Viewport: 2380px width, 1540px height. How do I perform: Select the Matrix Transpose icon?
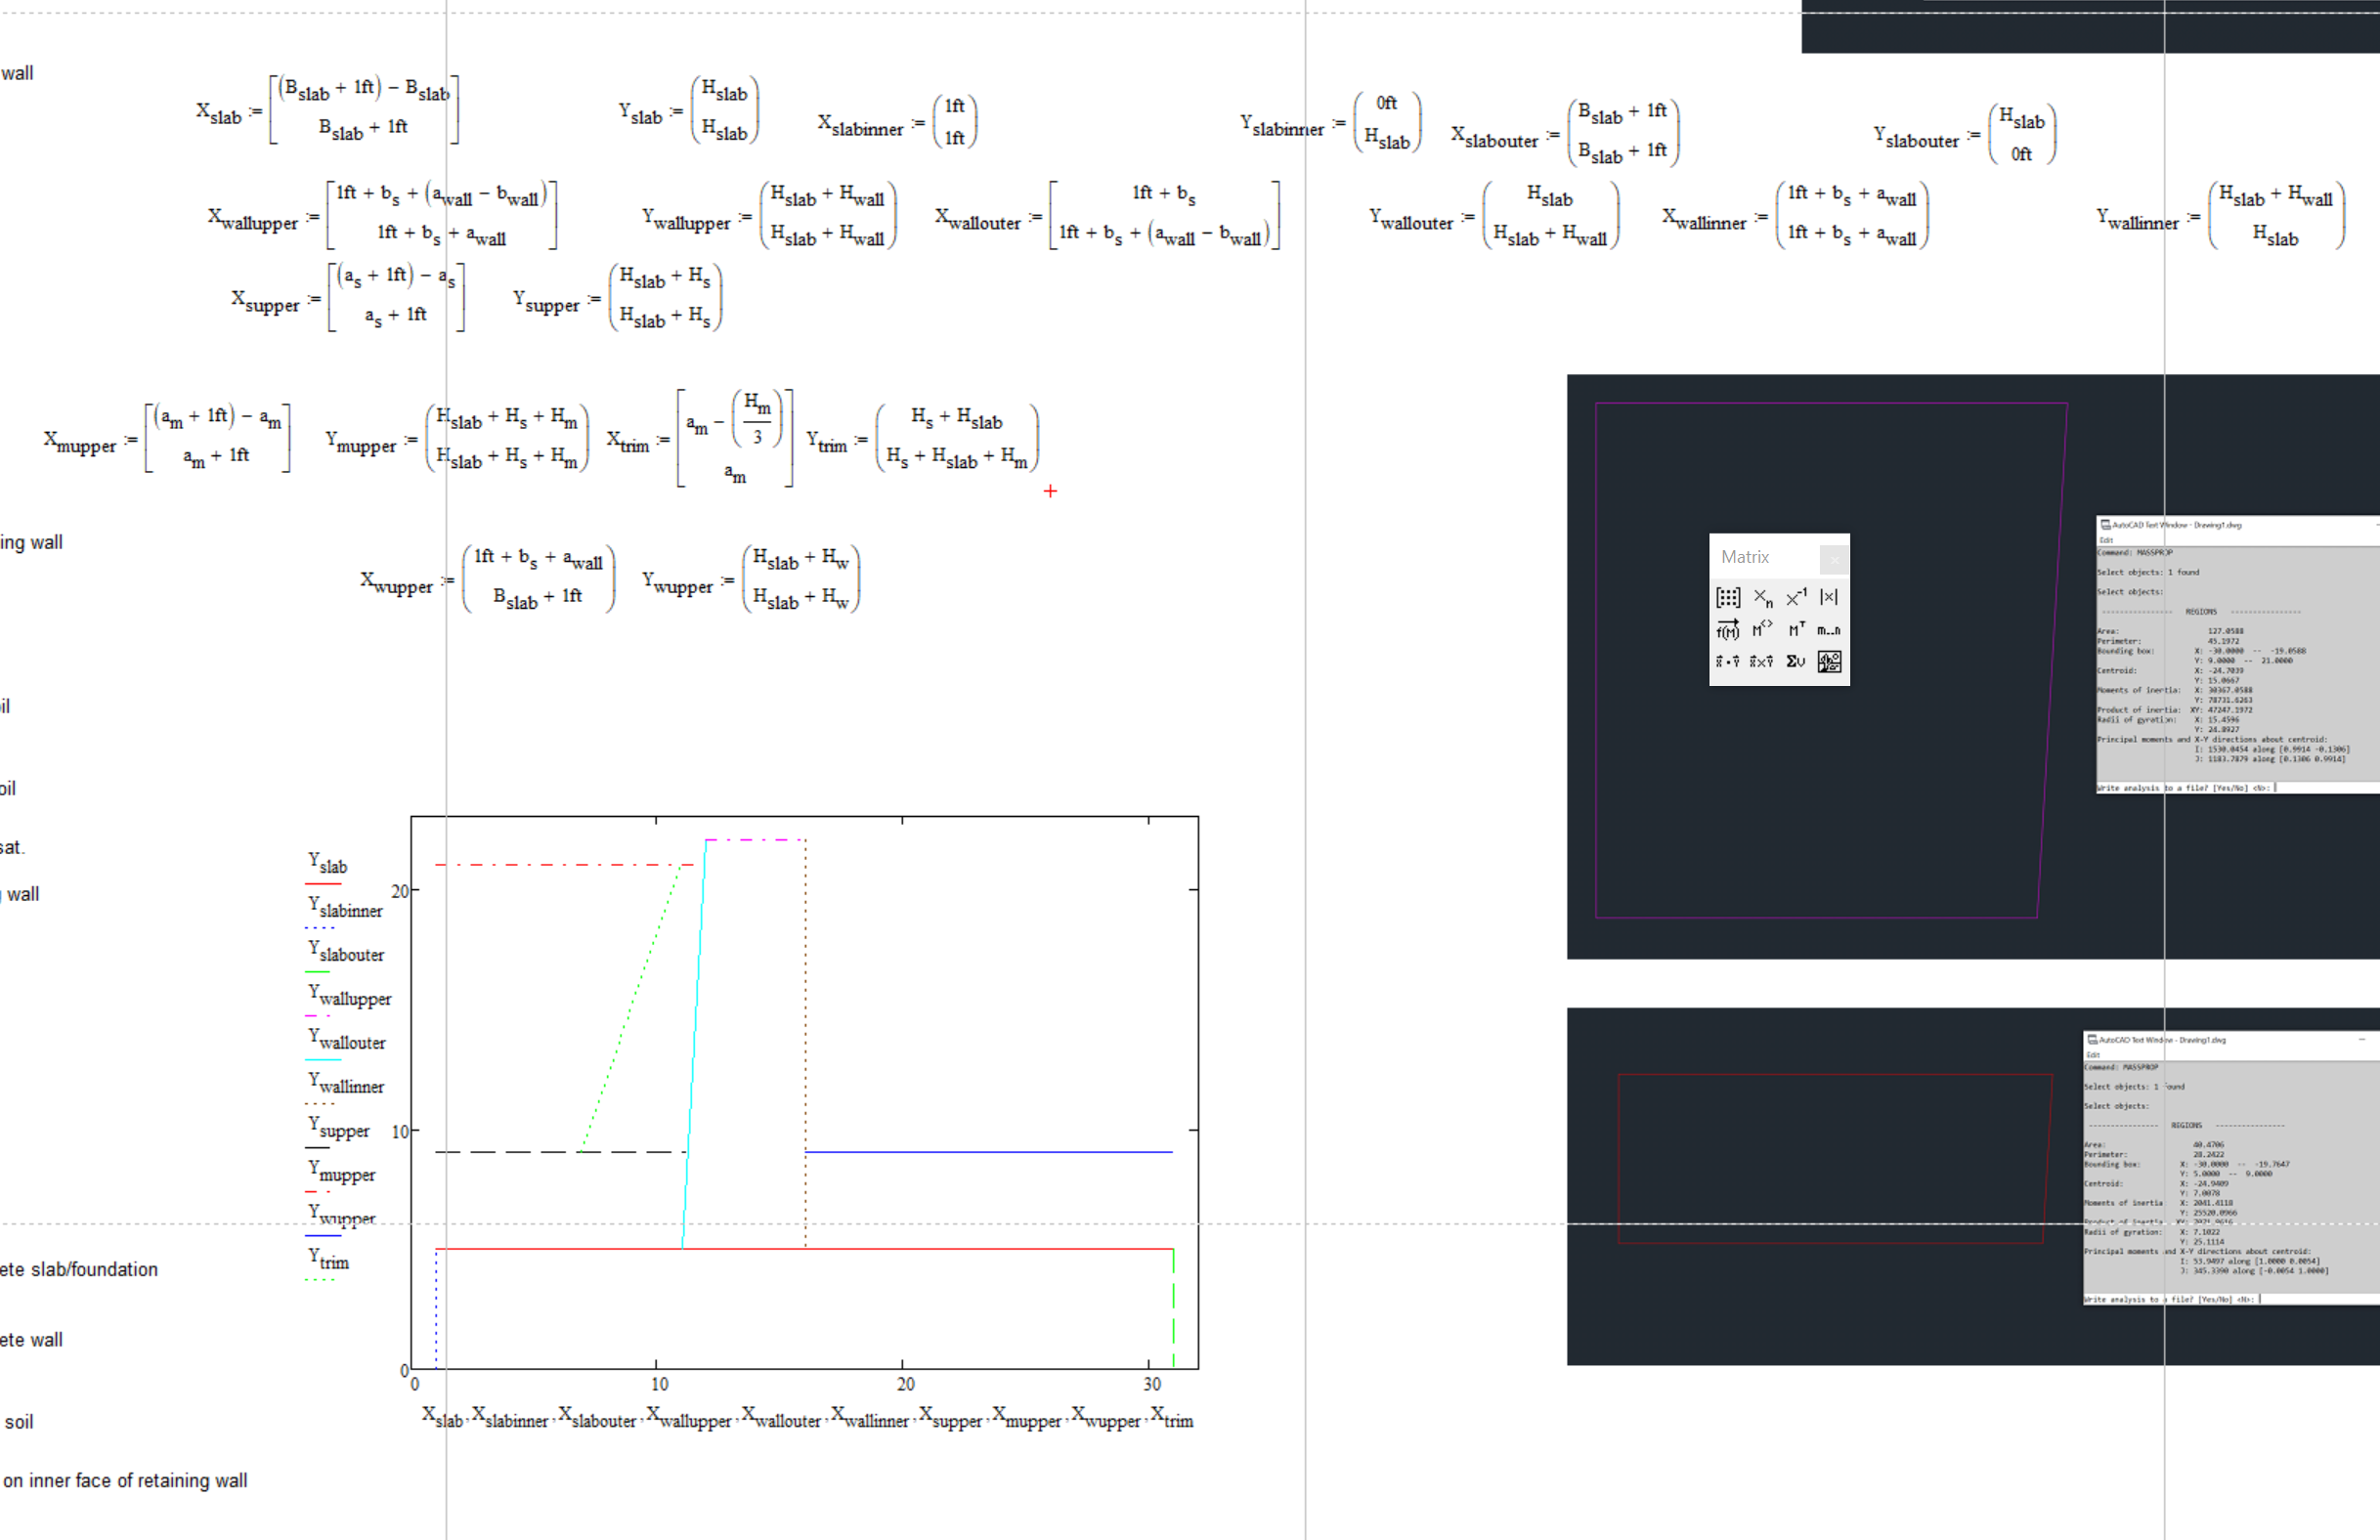pos(1797,630)
